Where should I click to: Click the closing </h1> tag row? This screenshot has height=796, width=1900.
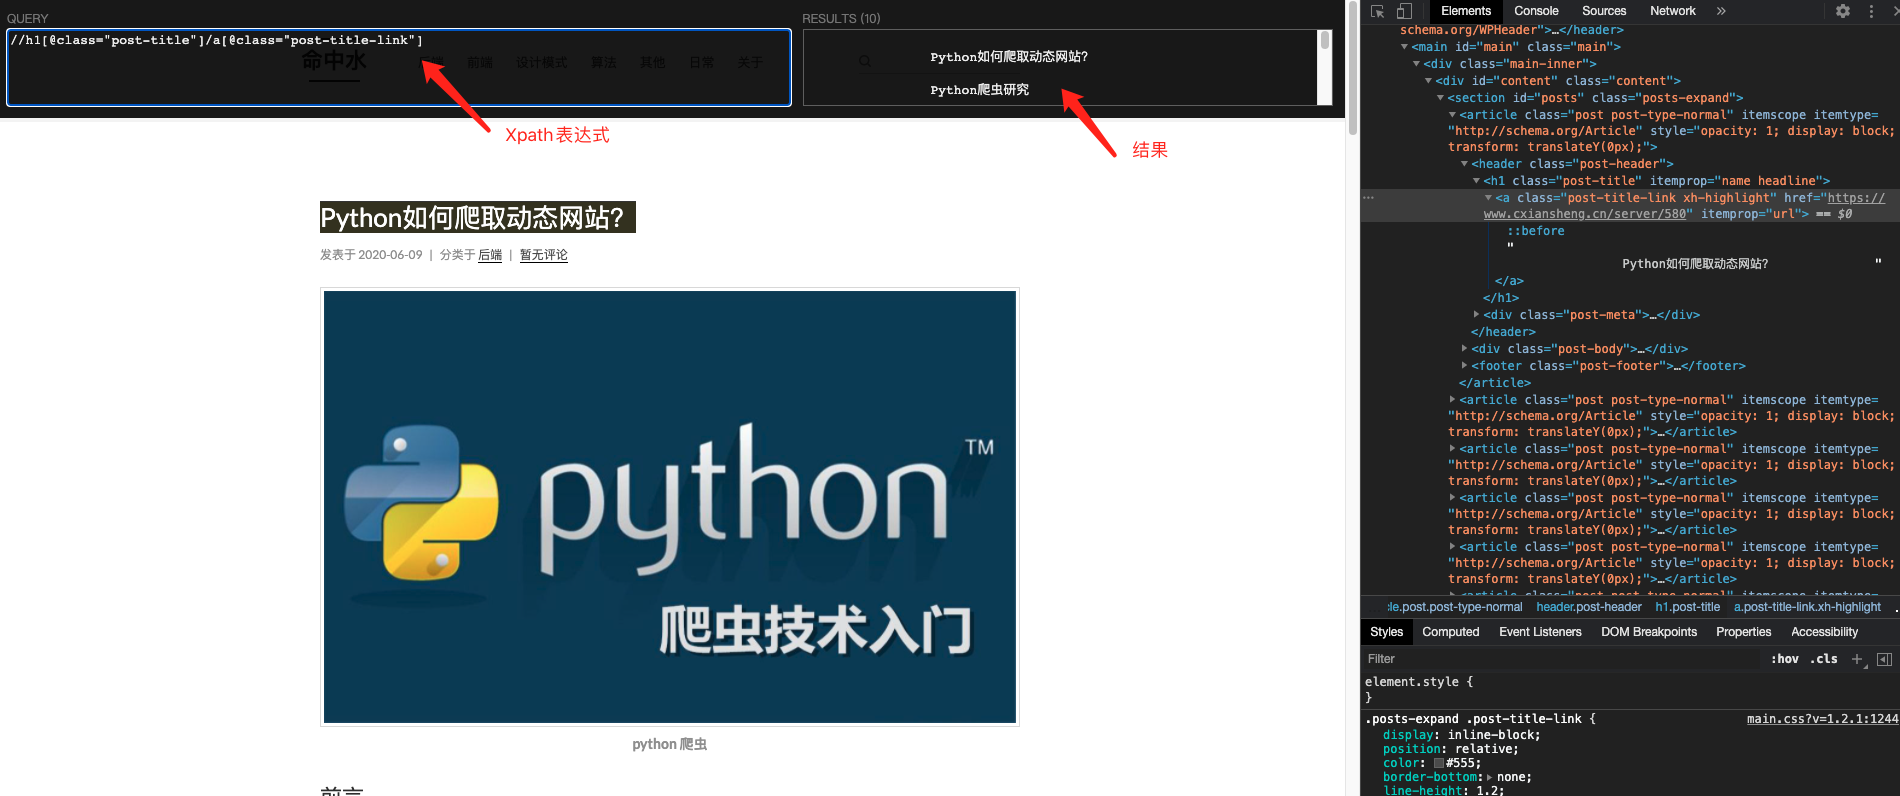pos(1501,298)
